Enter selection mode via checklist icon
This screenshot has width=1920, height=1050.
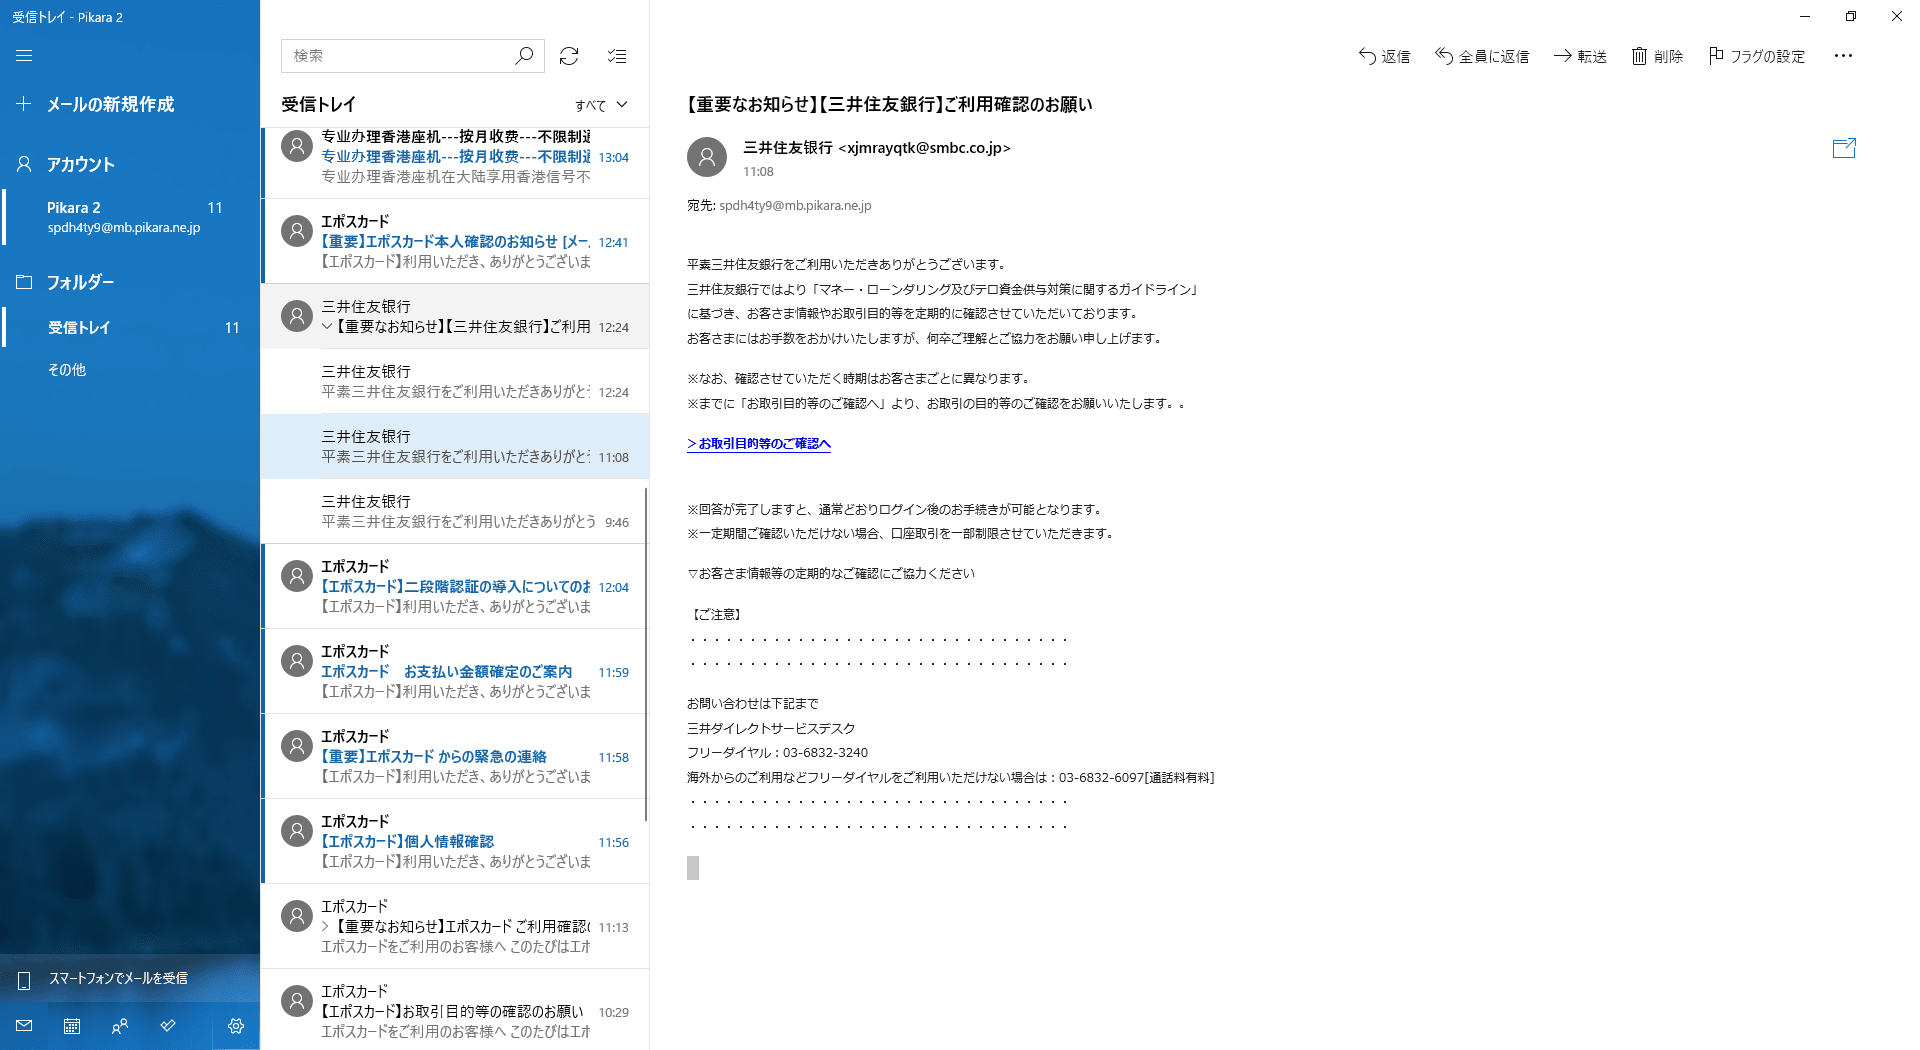(x=617, y=56)
